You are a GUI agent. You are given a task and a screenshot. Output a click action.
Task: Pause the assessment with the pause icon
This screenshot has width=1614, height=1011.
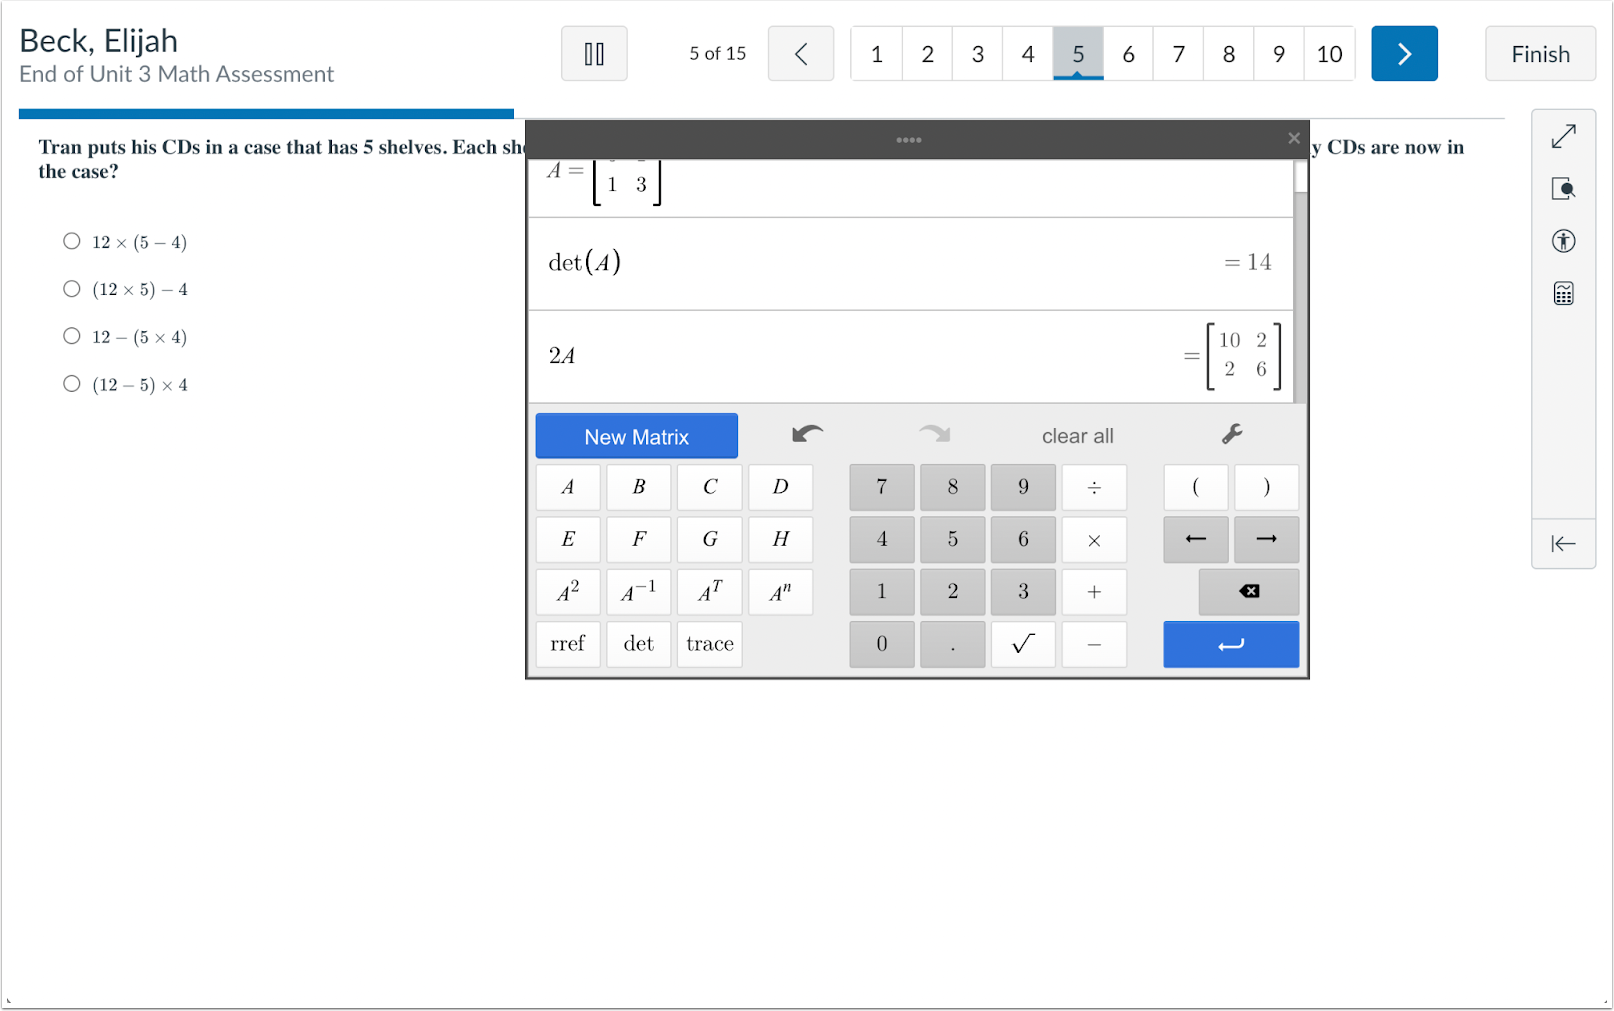[x=594, y=54]
